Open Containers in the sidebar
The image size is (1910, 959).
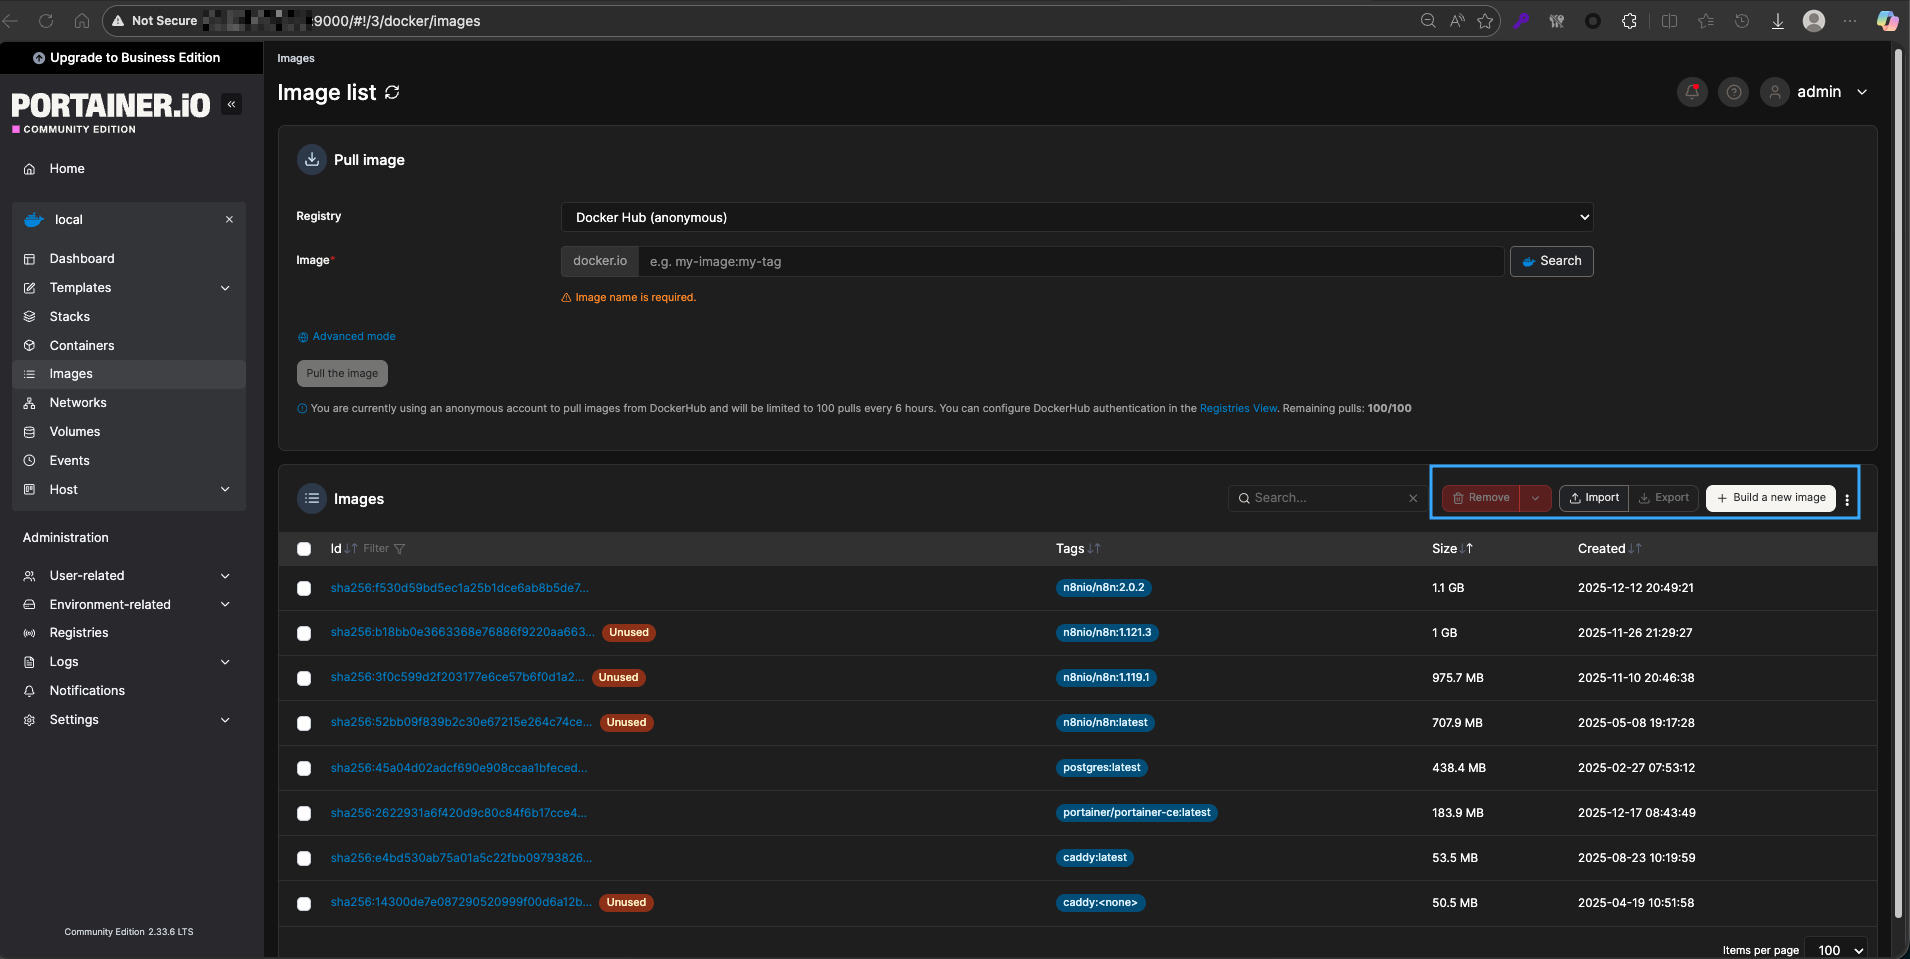click(82, 346)
